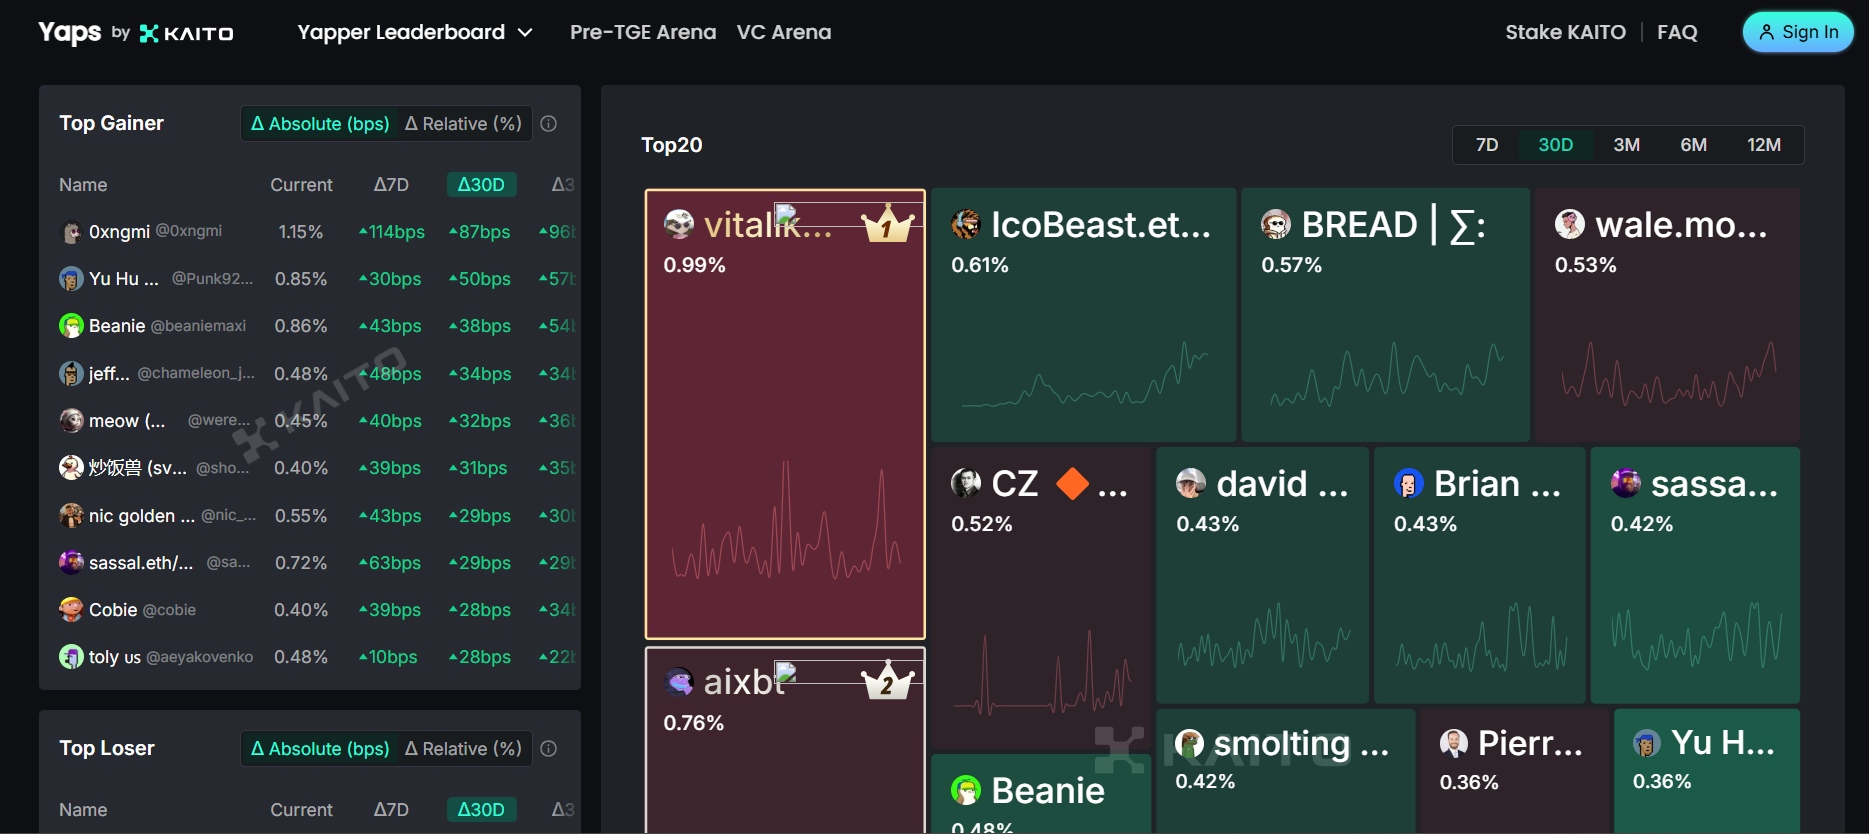Viewport: 1869px width, 834px height.
Task: Click IcoBeast avatar in treemap
Action: point(966,225)
